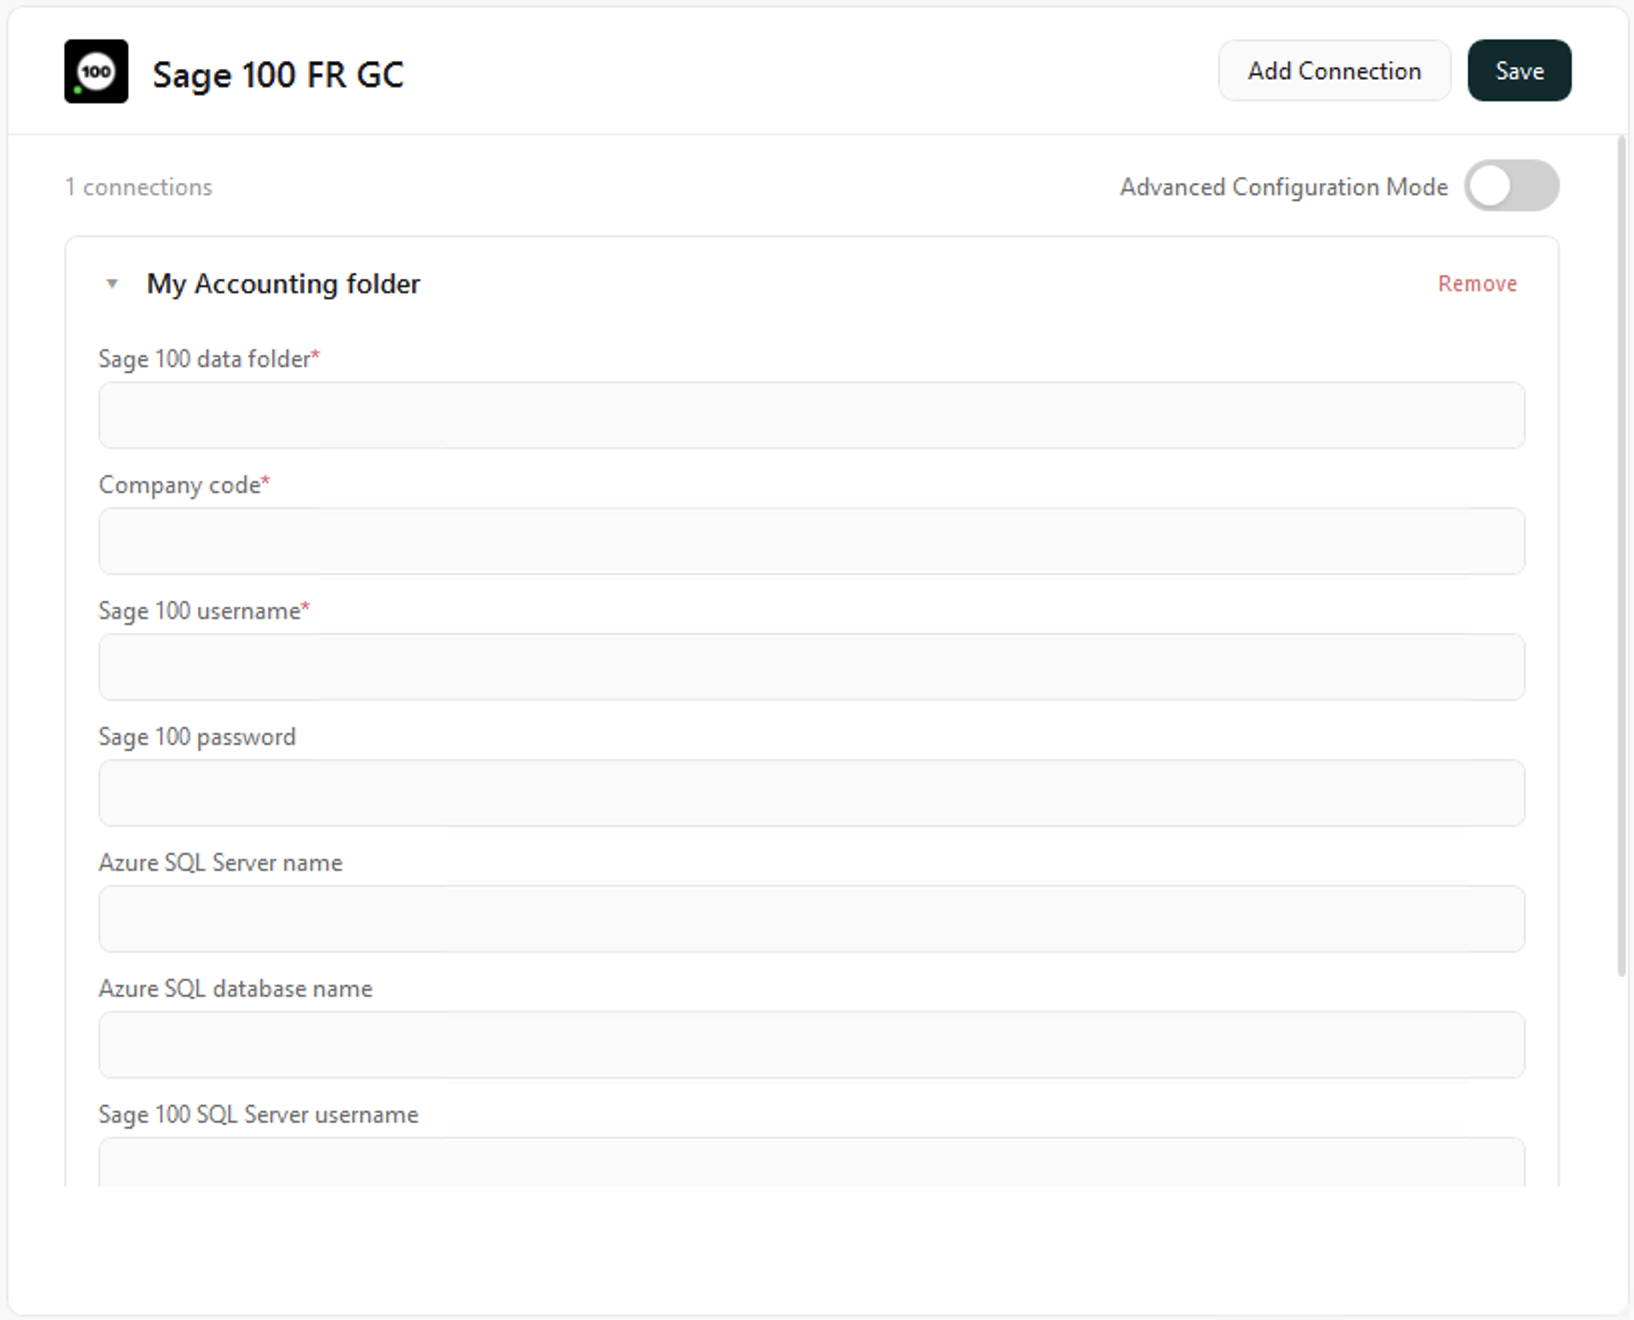Screen dimensions: 1634x1320
Task: Click the 'Advanced Configuration Mode' label
Action: [x=1284, y=187]
